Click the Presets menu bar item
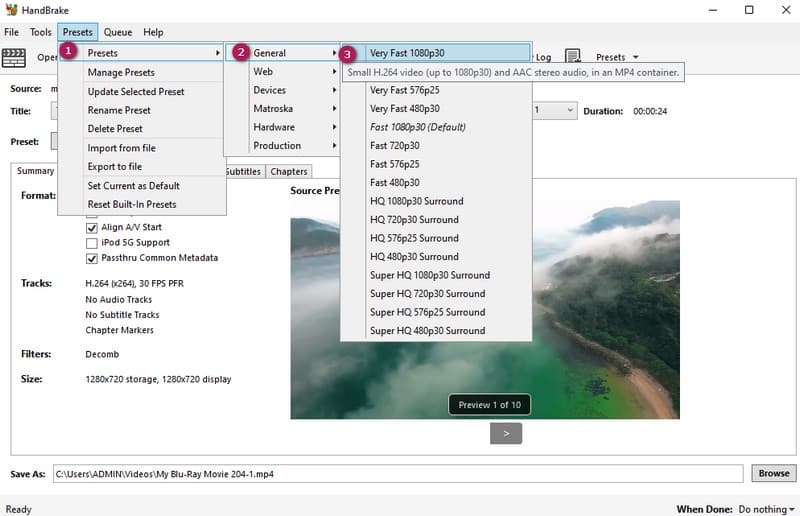Viewport: 800px width, 516px height. pyautogui.click(x=78, y=32)
